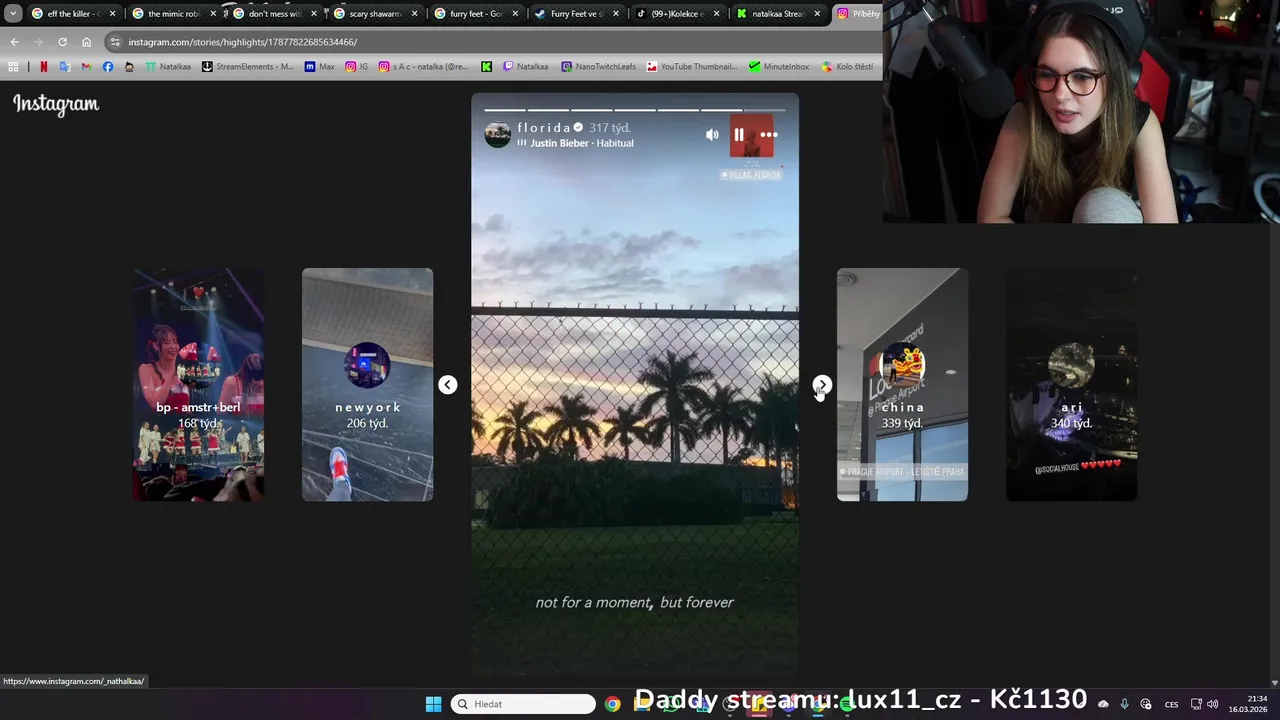Open the story three-dot options menu
Viewport: 1280px width, 720px height.
[768, 134]
